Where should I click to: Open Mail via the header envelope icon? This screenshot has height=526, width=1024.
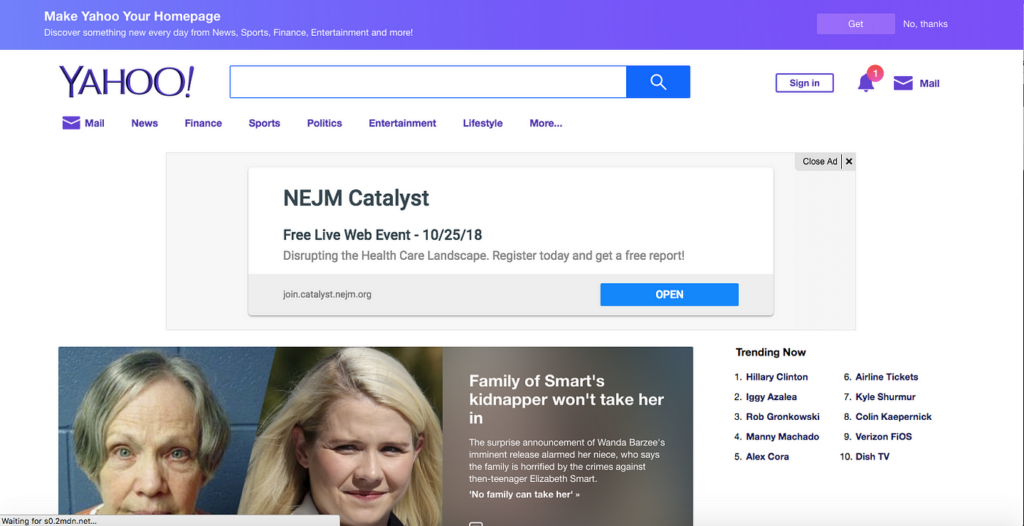pyautogui.click(x=903, y=83)
